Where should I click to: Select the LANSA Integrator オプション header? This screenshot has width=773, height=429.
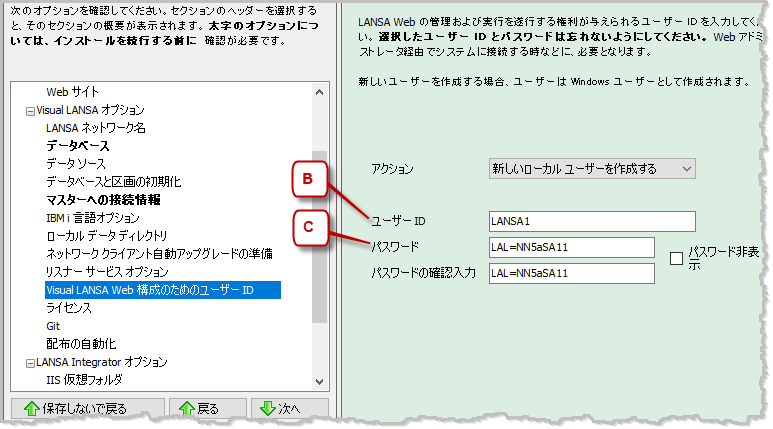tap(102, 362)
